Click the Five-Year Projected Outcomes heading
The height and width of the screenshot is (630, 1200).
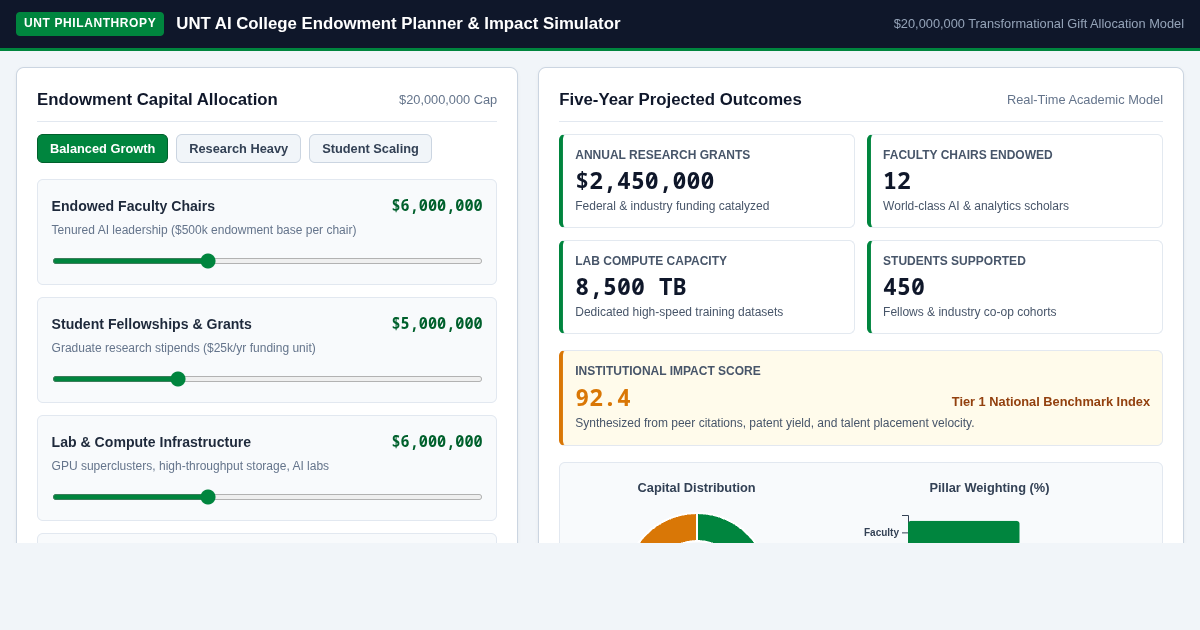[680, 100]
